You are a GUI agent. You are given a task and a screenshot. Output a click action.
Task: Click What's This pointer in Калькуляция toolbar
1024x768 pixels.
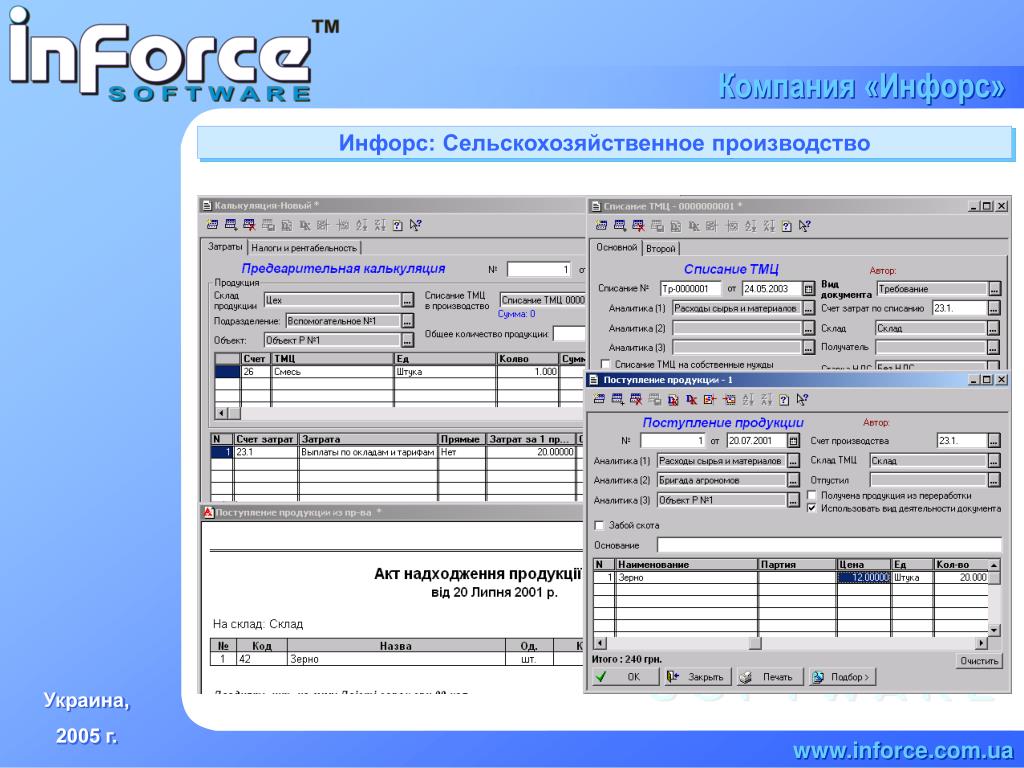point(415,225)
